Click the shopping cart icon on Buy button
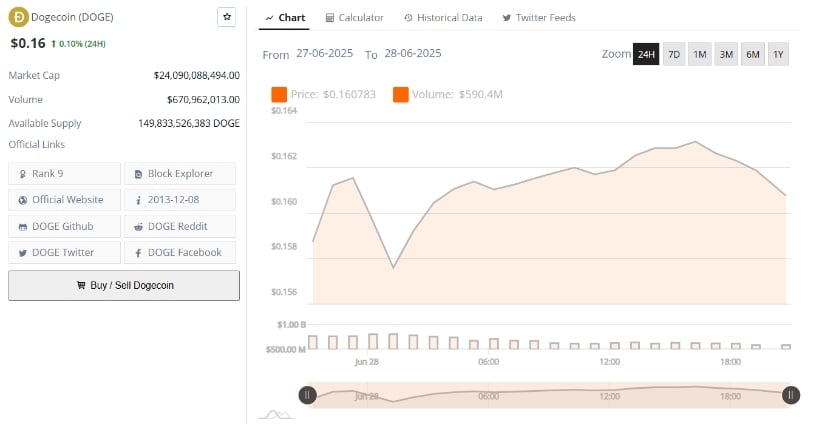 point(81,285)
